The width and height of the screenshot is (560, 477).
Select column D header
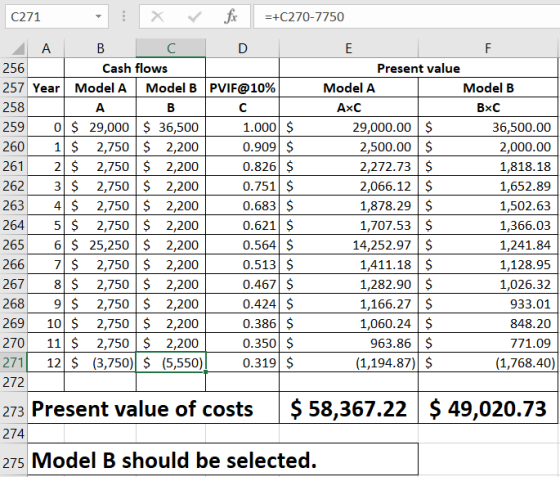click(242, 48)
